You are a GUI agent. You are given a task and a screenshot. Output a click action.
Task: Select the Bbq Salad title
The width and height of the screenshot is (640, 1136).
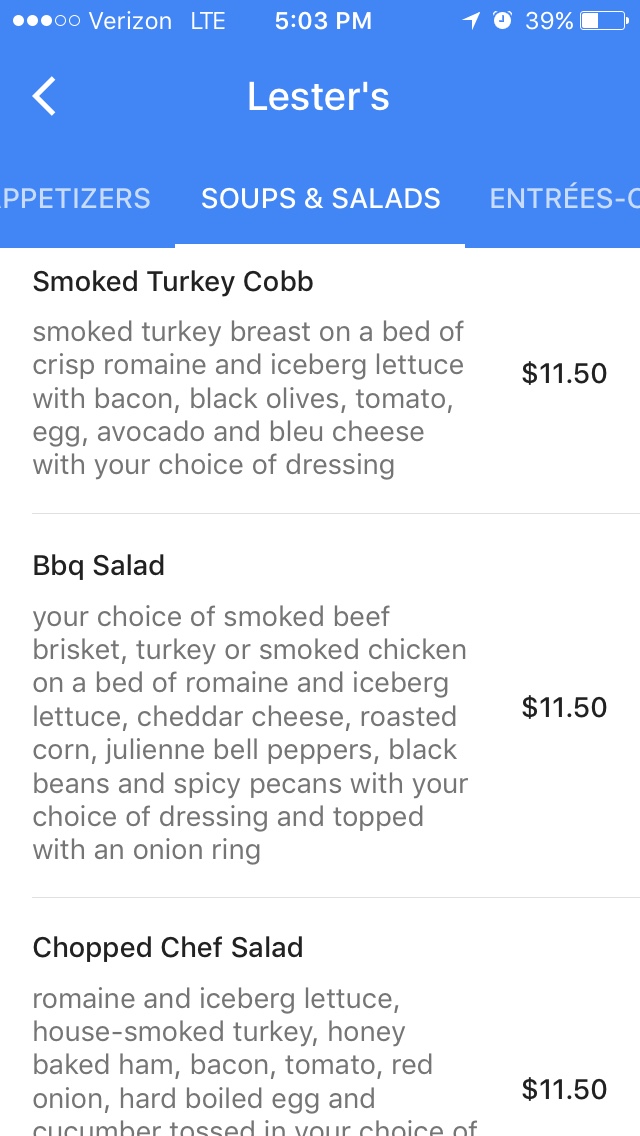(99, 566)
